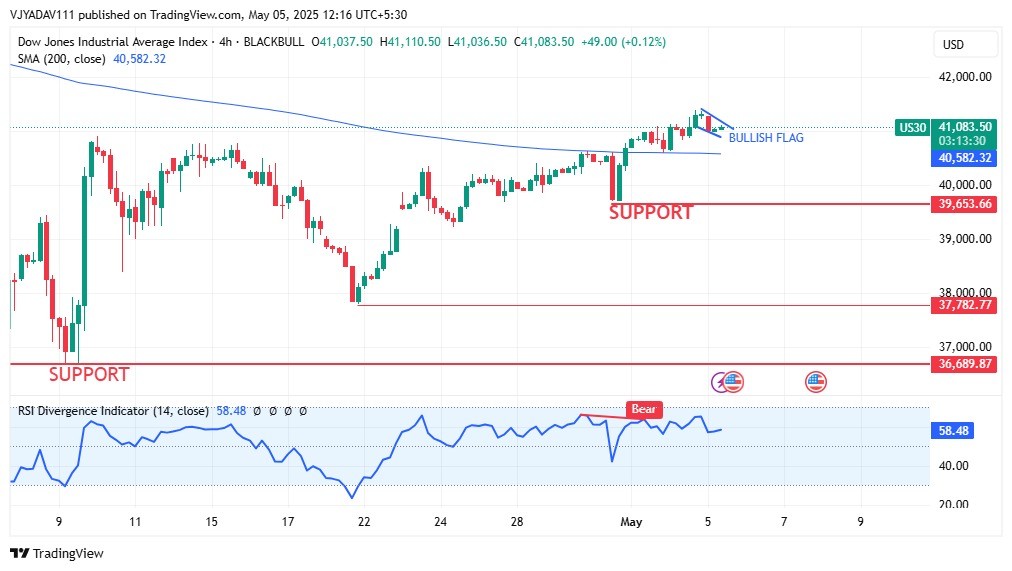Open the USD currency selector
Viewport: 1012px width, 571px height.
(953, 45)
